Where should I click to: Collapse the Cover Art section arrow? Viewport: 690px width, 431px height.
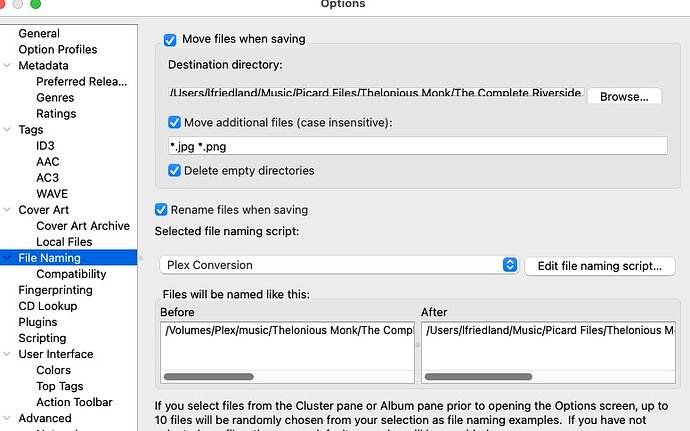[9, 210]
